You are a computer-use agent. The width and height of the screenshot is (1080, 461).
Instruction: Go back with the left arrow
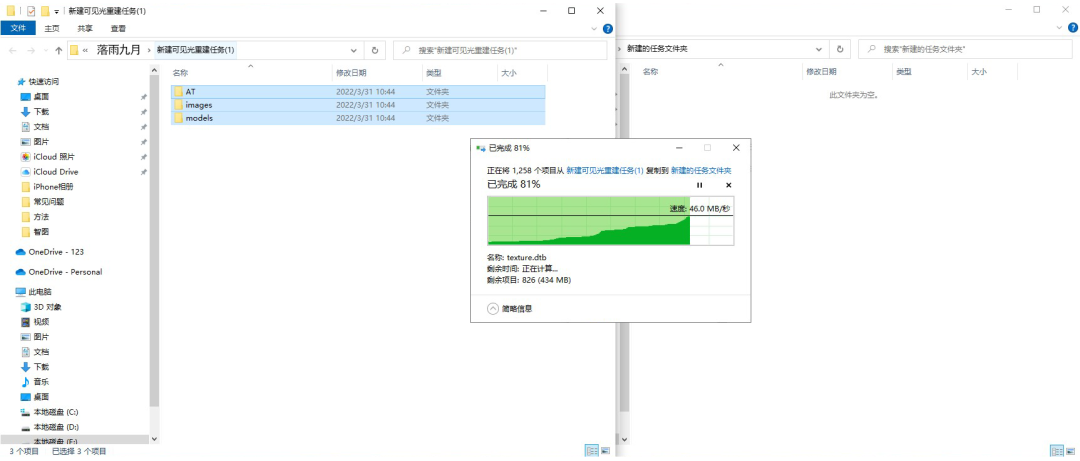(12, 50)
